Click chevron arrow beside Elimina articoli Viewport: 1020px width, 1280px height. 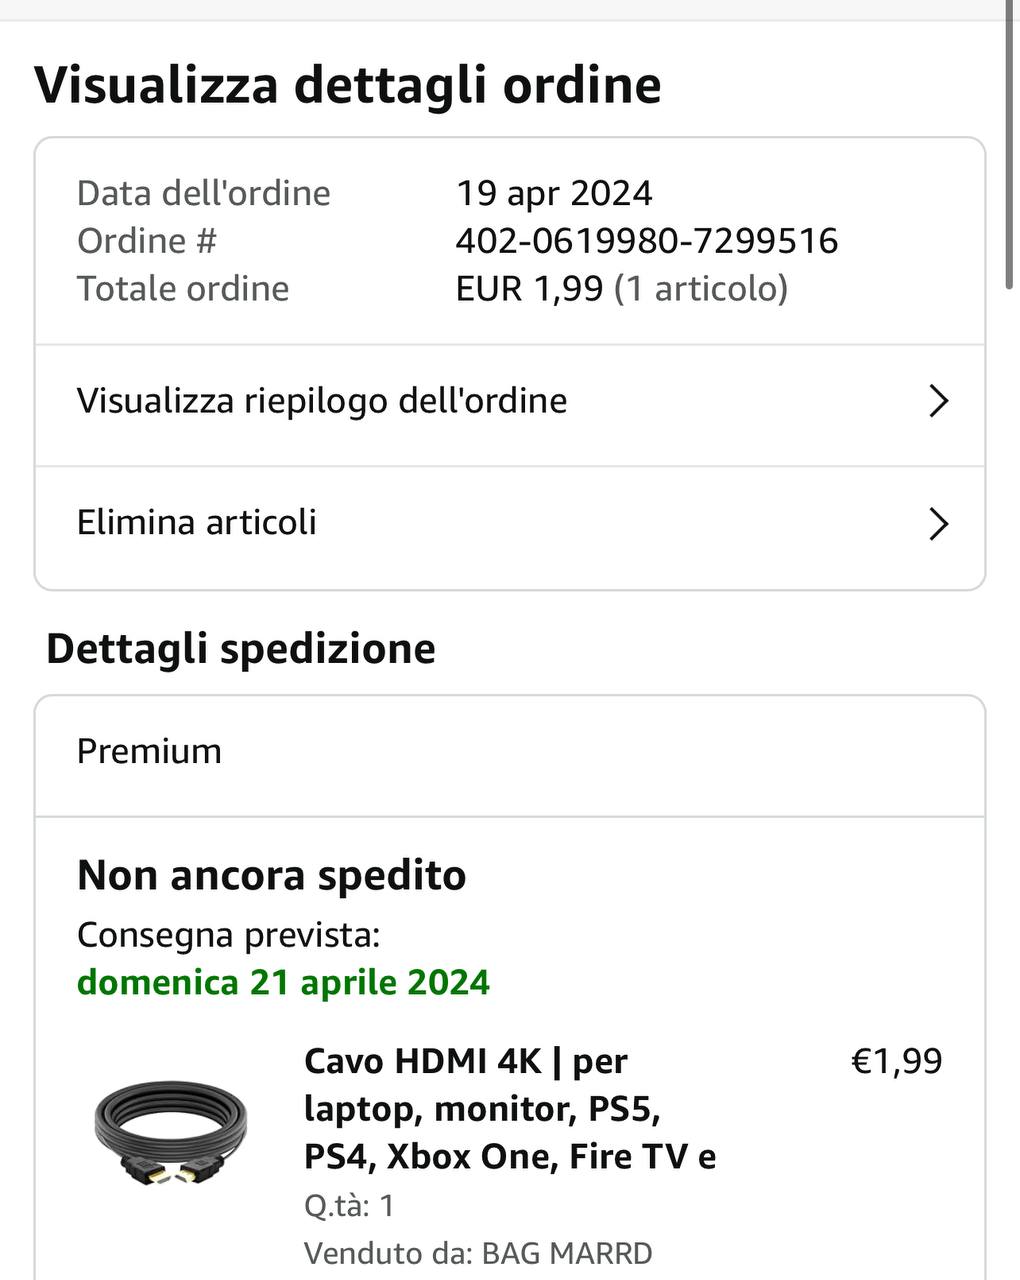937,523
